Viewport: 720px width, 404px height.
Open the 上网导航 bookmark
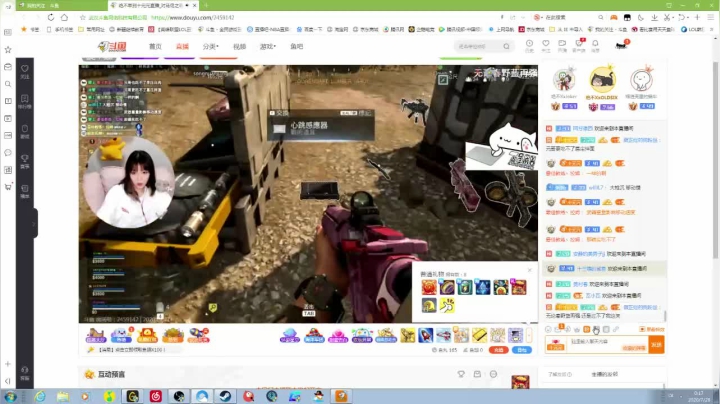(501, 29)
